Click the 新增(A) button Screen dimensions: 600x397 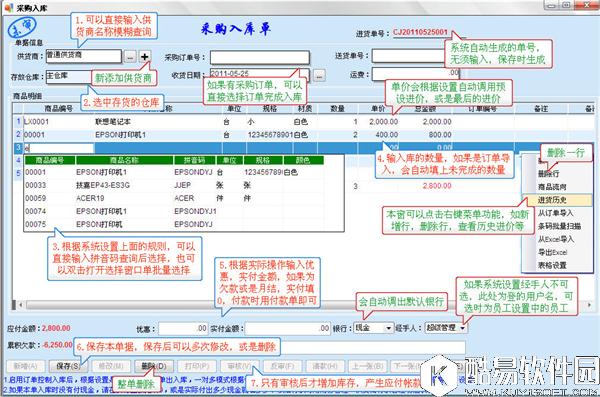click(26, 366)
